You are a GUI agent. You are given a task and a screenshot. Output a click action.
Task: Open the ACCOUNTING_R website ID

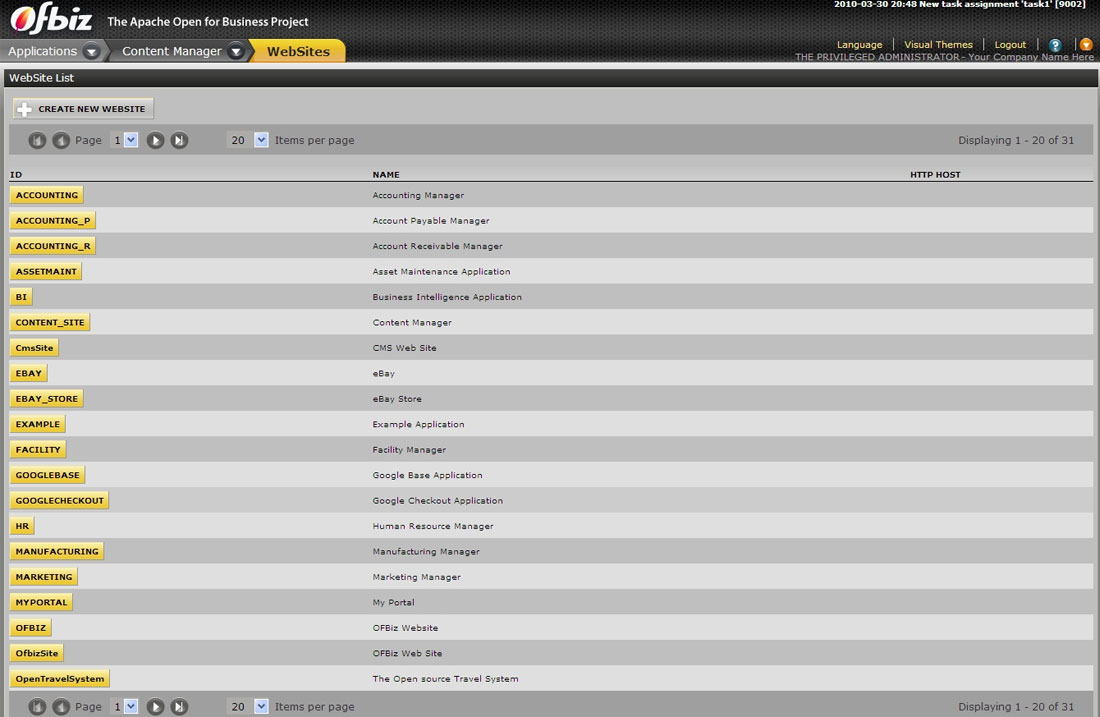point(53,246)
